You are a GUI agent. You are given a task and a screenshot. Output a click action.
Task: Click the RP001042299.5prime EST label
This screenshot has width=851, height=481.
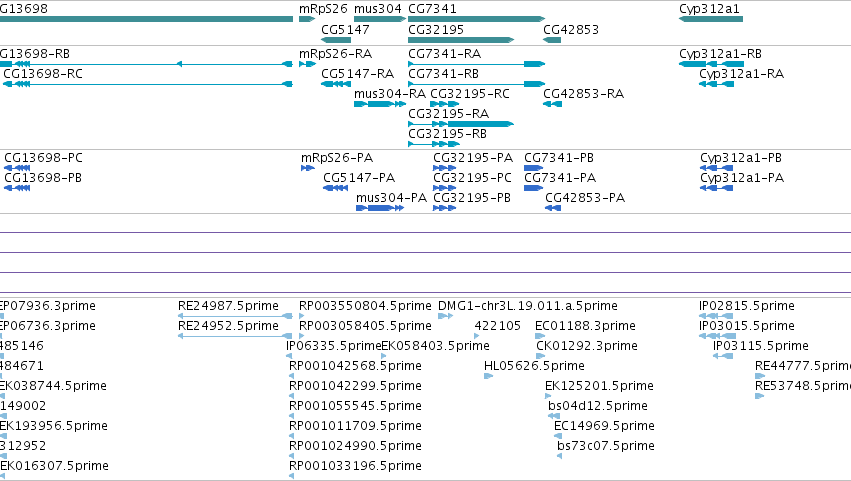click(355, 387)
